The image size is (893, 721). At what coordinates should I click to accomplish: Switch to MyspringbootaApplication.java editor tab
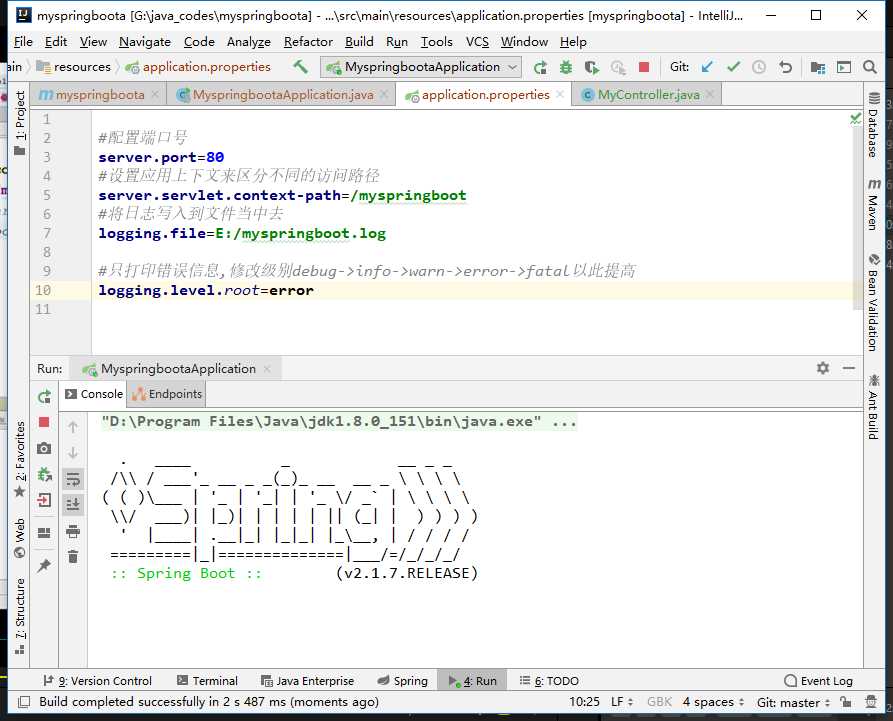click(282, 95)
